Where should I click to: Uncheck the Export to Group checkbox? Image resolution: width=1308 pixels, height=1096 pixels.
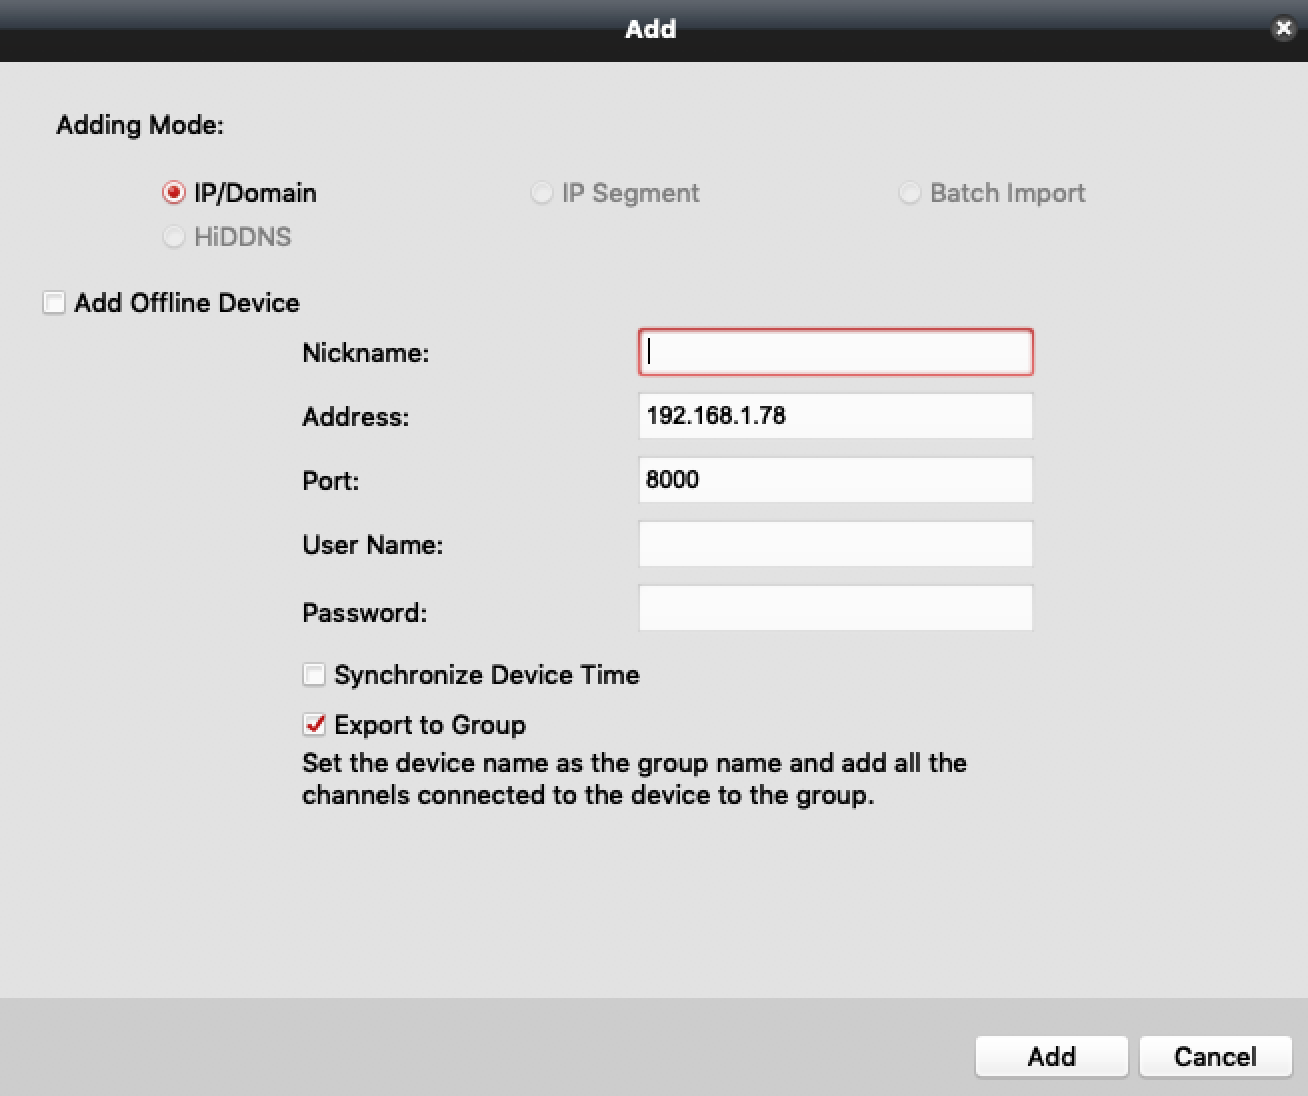314,725
